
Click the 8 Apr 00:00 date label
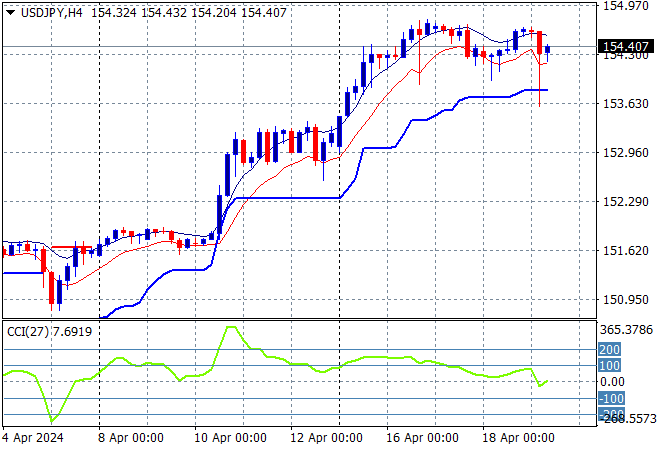[x=131, y=438]
